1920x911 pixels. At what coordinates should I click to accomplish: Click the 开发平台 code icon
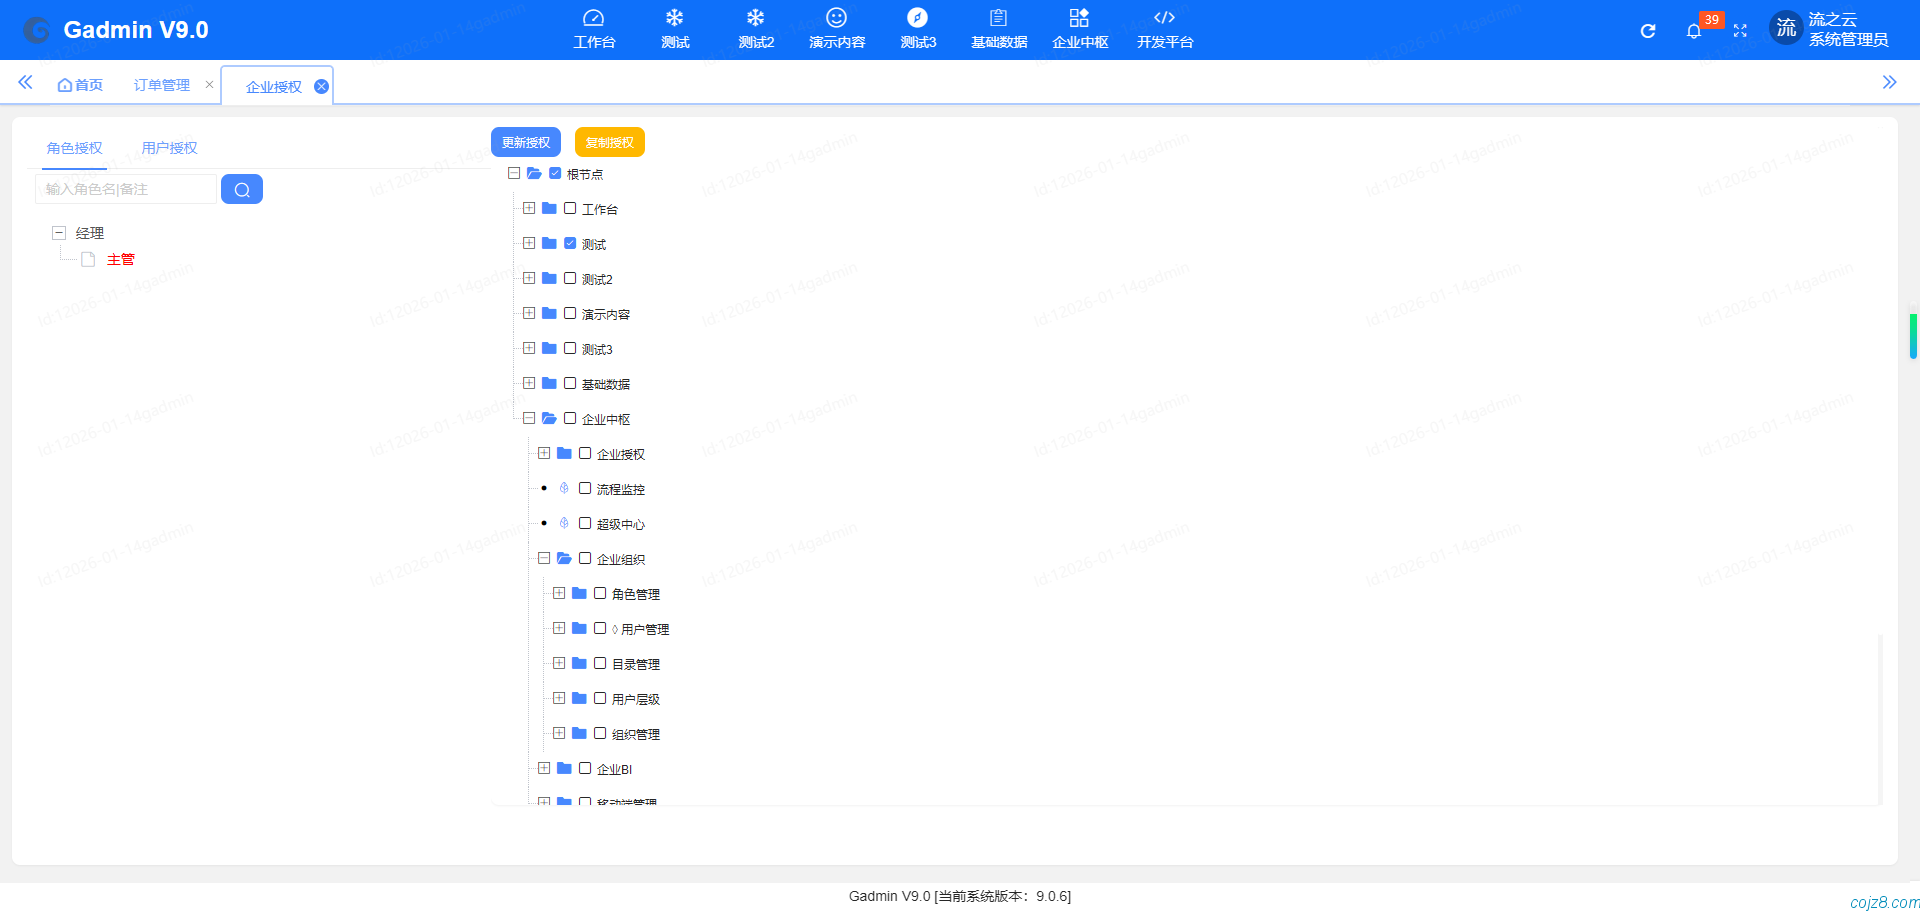1164,18
